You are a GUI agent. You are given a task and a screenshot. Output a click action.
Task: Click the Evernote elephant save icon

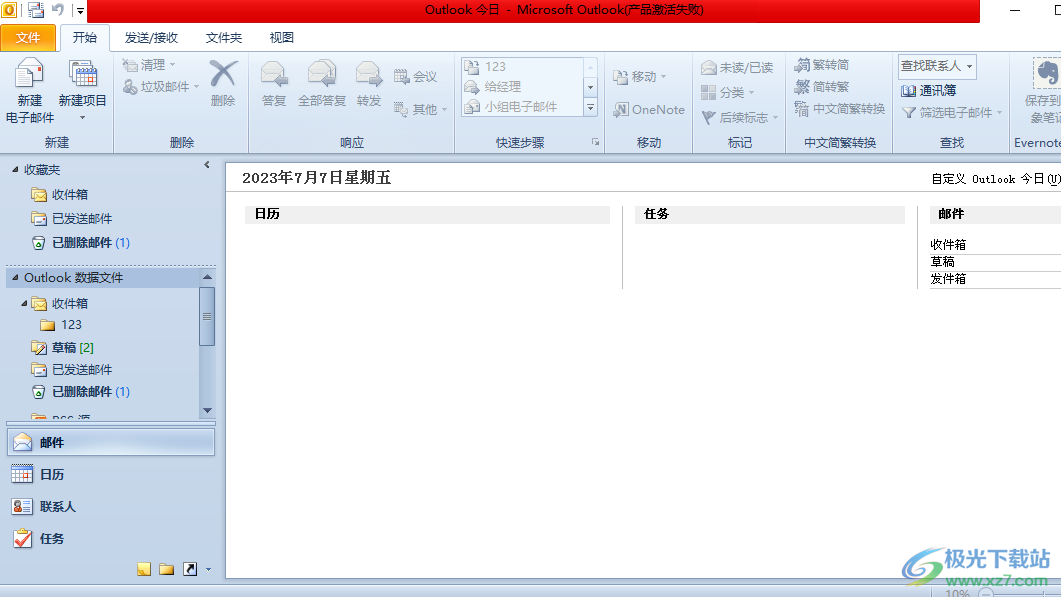(1046, 72)
